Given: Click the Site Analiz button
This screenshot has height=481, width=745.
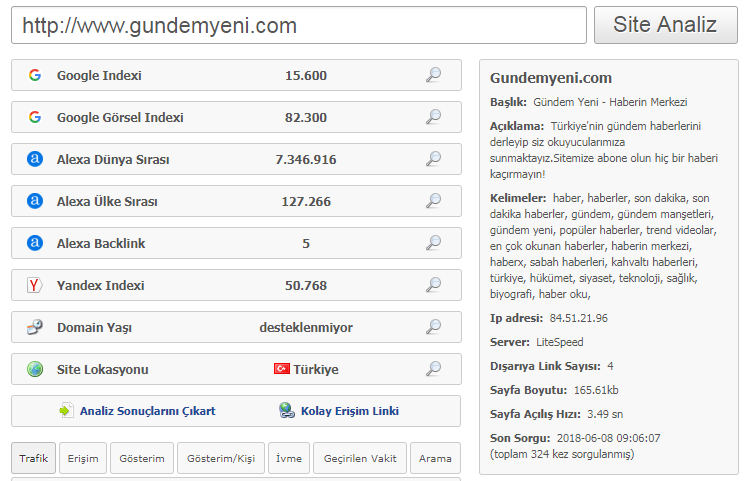Looking at the screenshot, I should coord(665,25).
